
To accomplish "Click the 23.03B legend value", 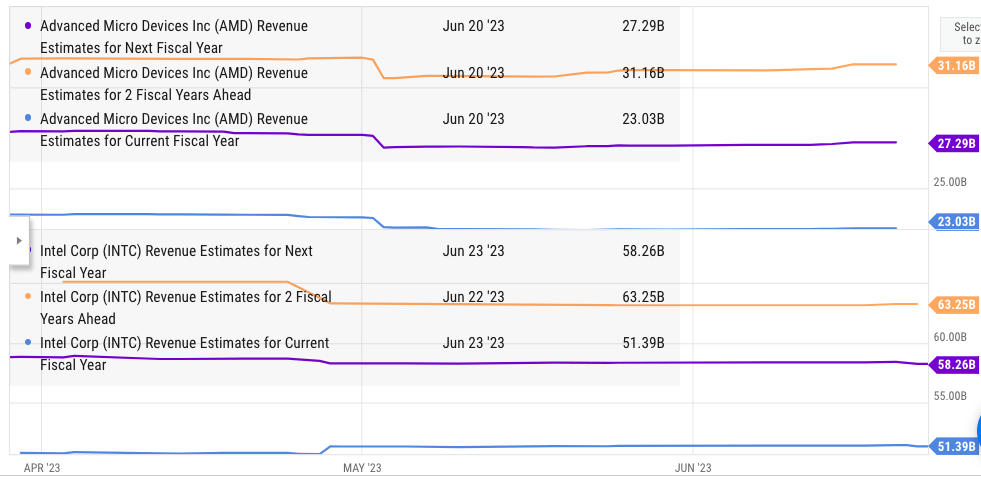I will pos(643,119).
